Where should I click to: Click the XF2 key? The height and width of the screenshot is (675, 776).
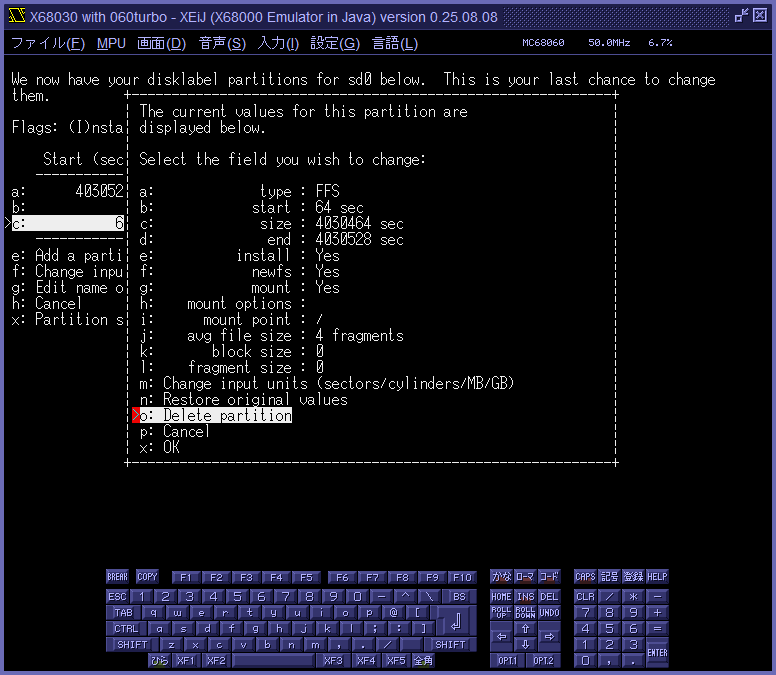pyautogui.click(x=216, y=660)
